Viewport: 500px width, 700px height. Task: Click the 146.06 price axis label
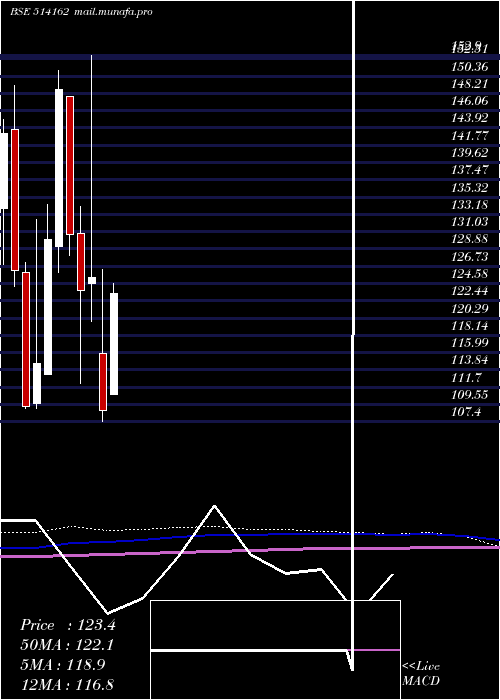(x=470, y=101)
